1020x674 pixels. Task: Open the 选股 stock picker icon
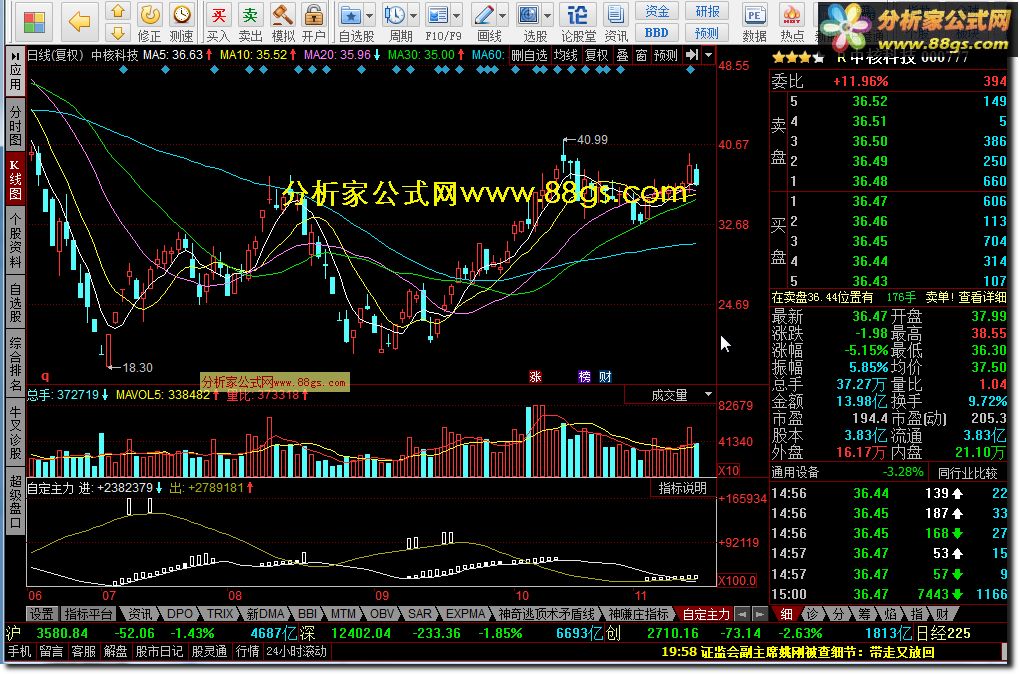click(528, 14)
